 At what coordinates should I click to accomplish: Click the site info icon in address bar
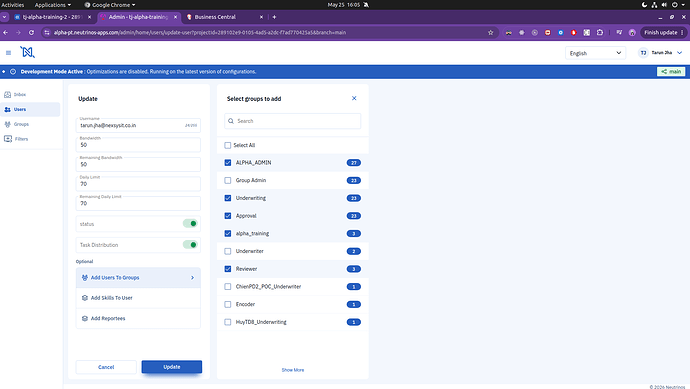coord(47,33)
